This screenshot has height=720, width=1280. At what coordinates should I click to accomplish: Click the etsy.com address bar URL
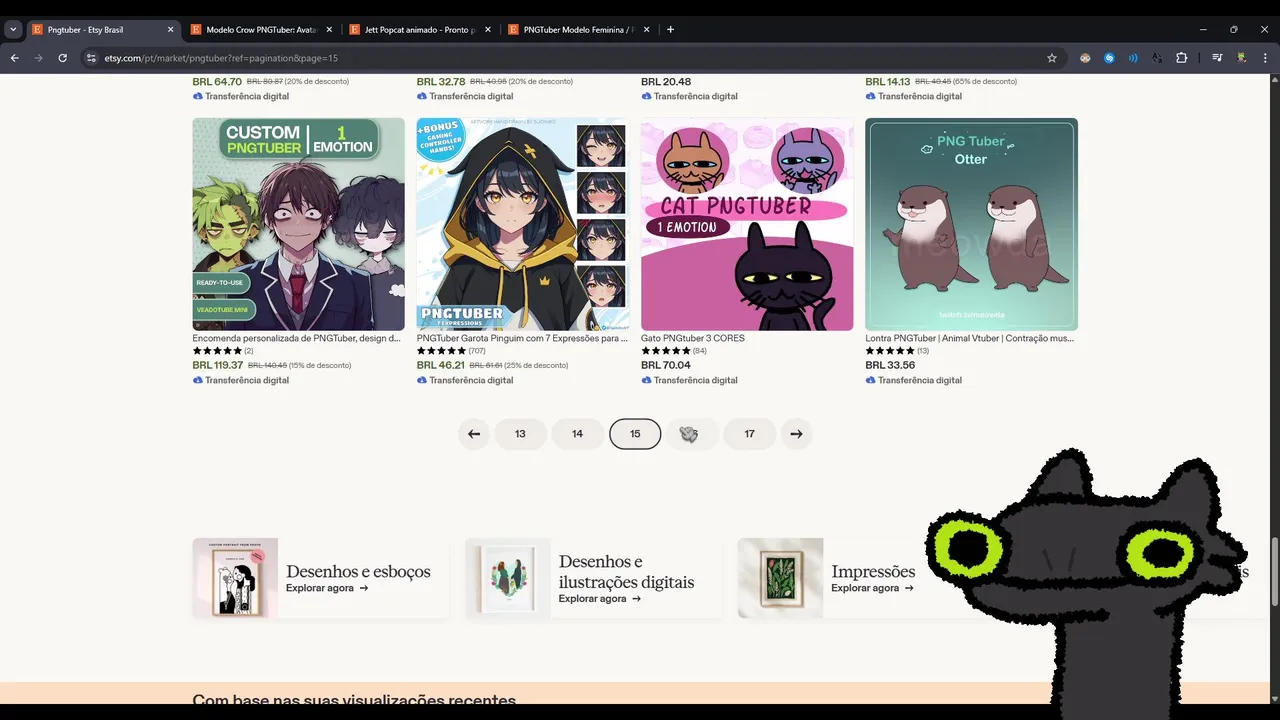coord(221,58)
